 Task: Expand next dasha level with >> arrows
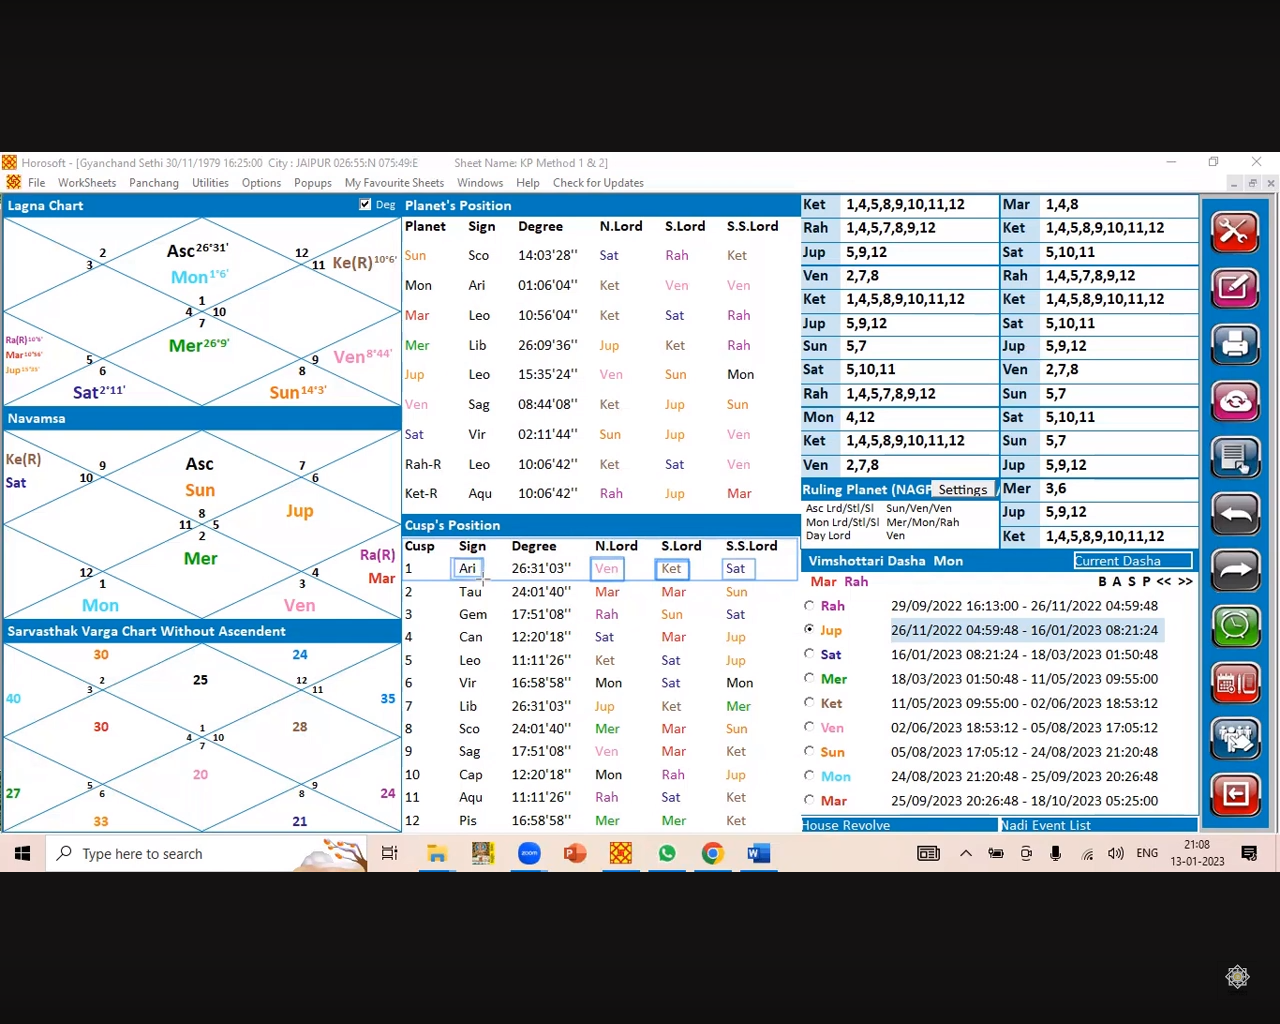tap(1185, 581)
